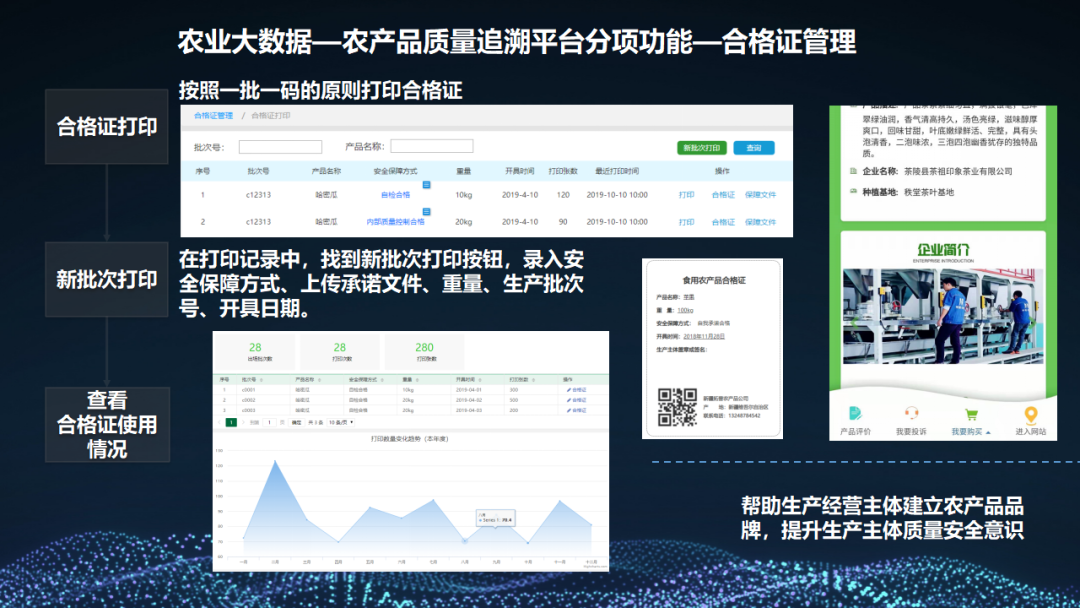Screen dimensions: 1080x608
Task: Click inside the 批次号 input field
Action: [x=279, y=145]
